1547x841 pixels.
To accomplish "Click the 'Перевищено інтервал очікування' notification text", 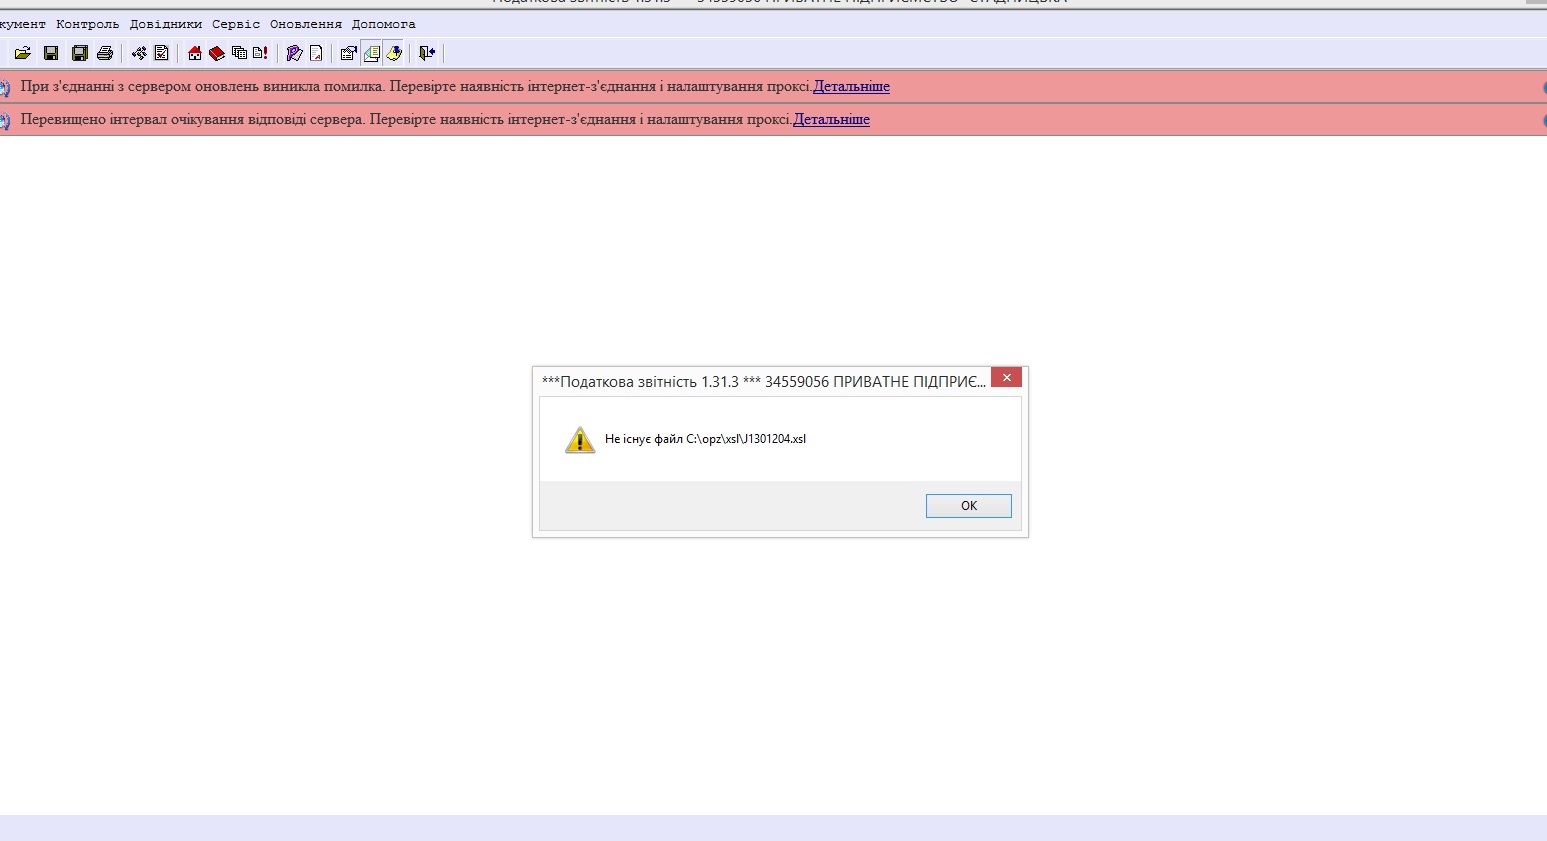I will click(x=406, y=119).
